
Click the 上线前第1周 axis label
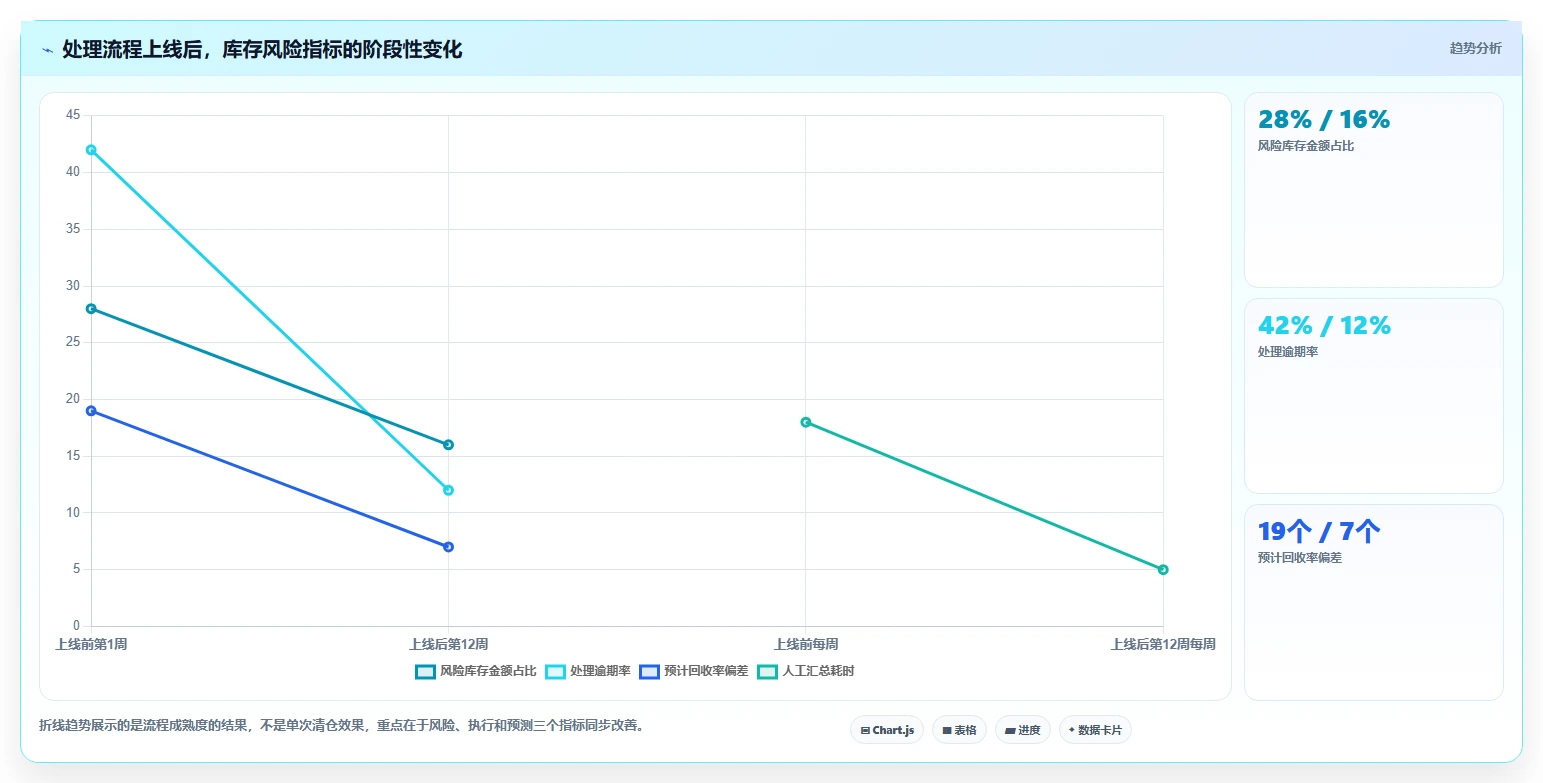[x=91, y=644]
